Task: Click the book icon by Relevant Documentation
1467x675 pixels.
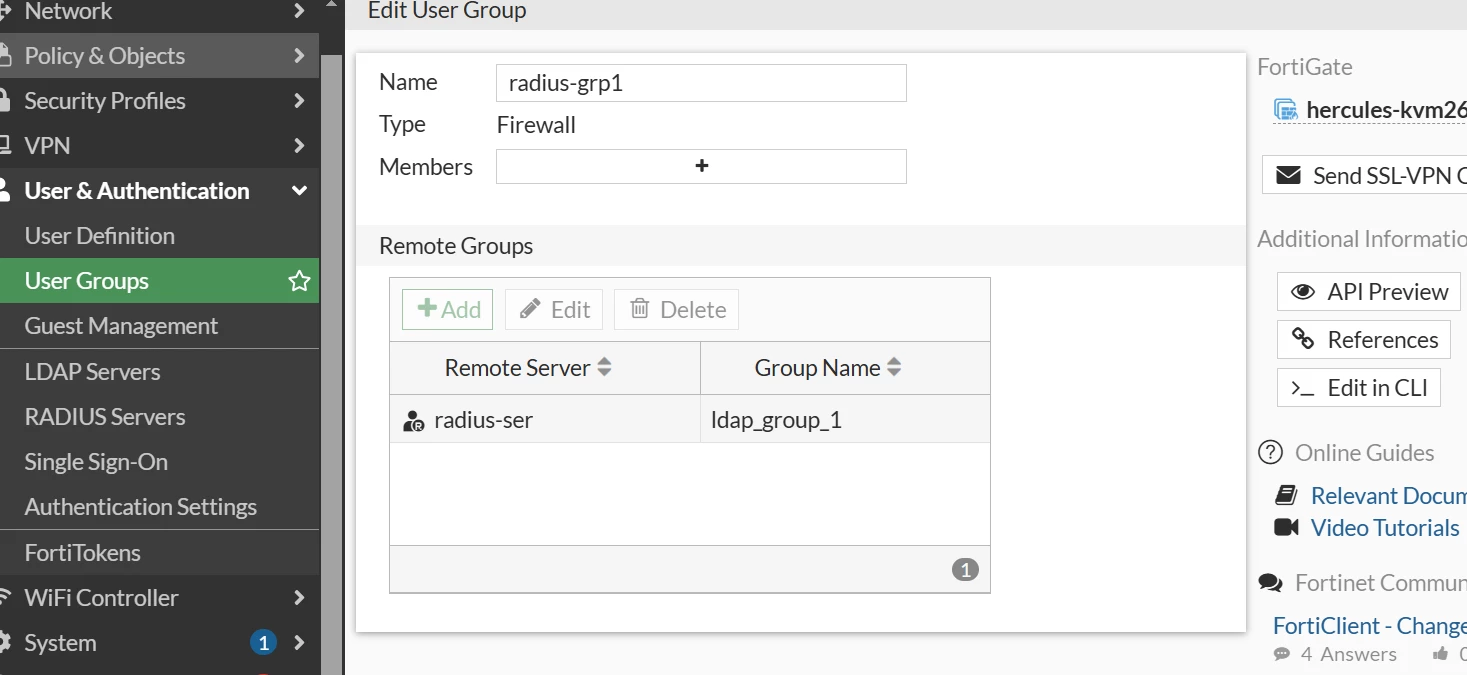Action: [1286, 495]
